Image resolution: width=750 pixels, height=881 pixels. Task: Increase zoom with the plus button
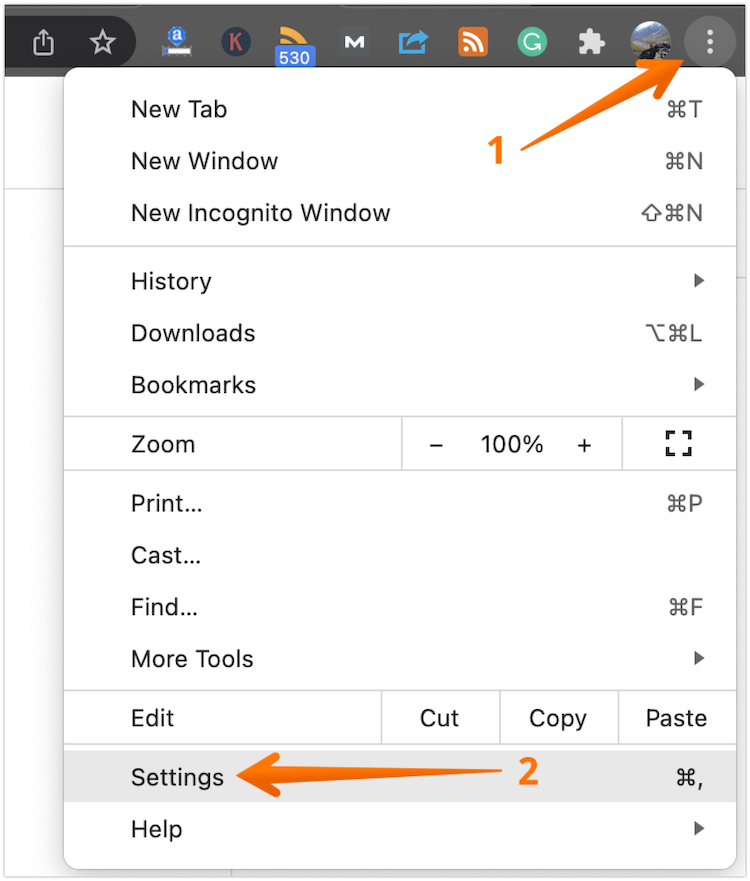(584, 445)
